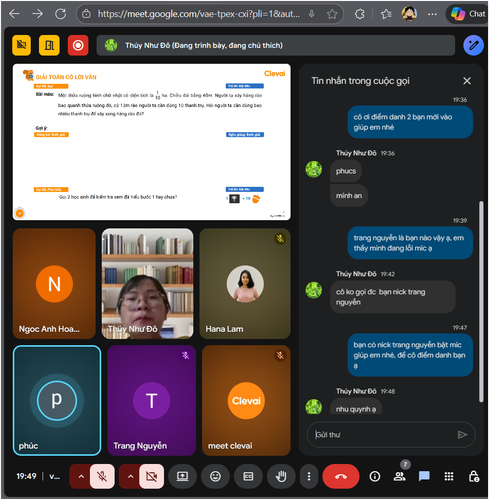Click the Thúy Như Đỗ presenting banner
489x500 pixels.
tap(276, 45)
